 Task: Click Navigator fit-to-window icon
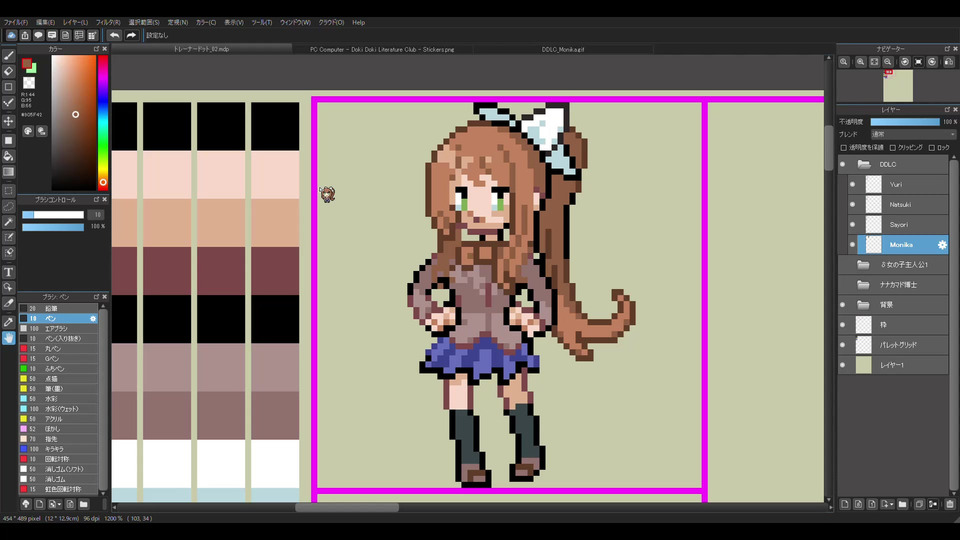(874, 62)
